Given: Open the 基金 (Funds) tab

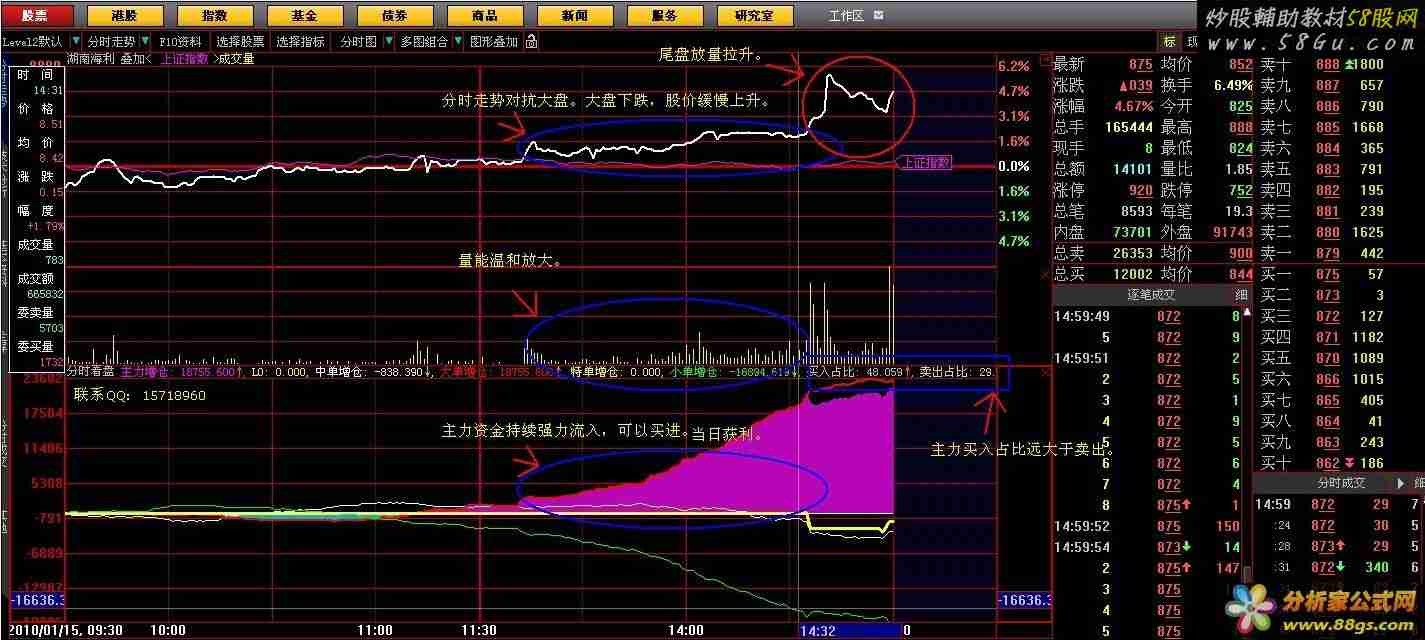Looking at the screenshot, I should pyautogui.click(x=304, y=16).
